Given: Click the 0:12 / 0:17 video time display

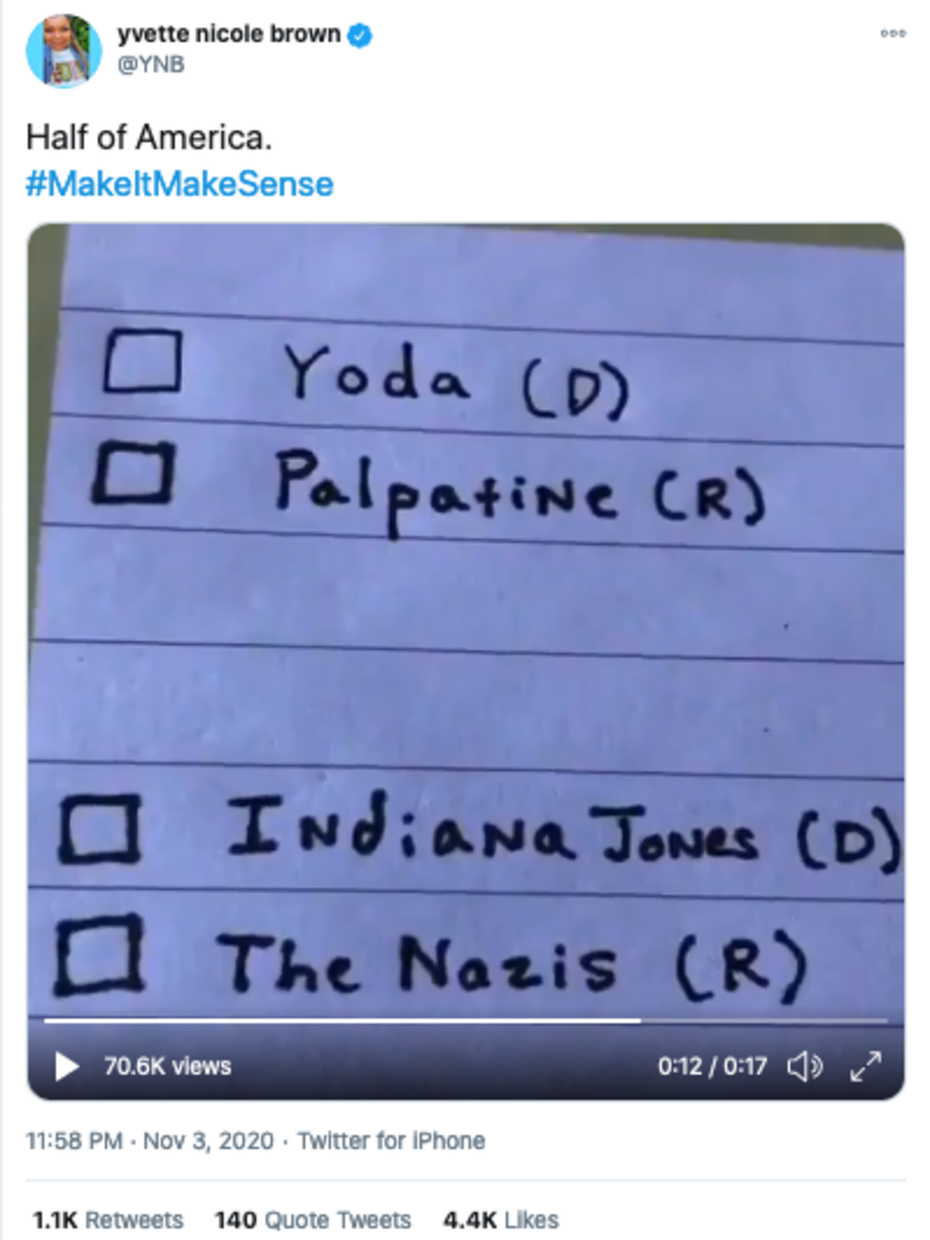Looking at the screenshot, I should [712, 1067].
